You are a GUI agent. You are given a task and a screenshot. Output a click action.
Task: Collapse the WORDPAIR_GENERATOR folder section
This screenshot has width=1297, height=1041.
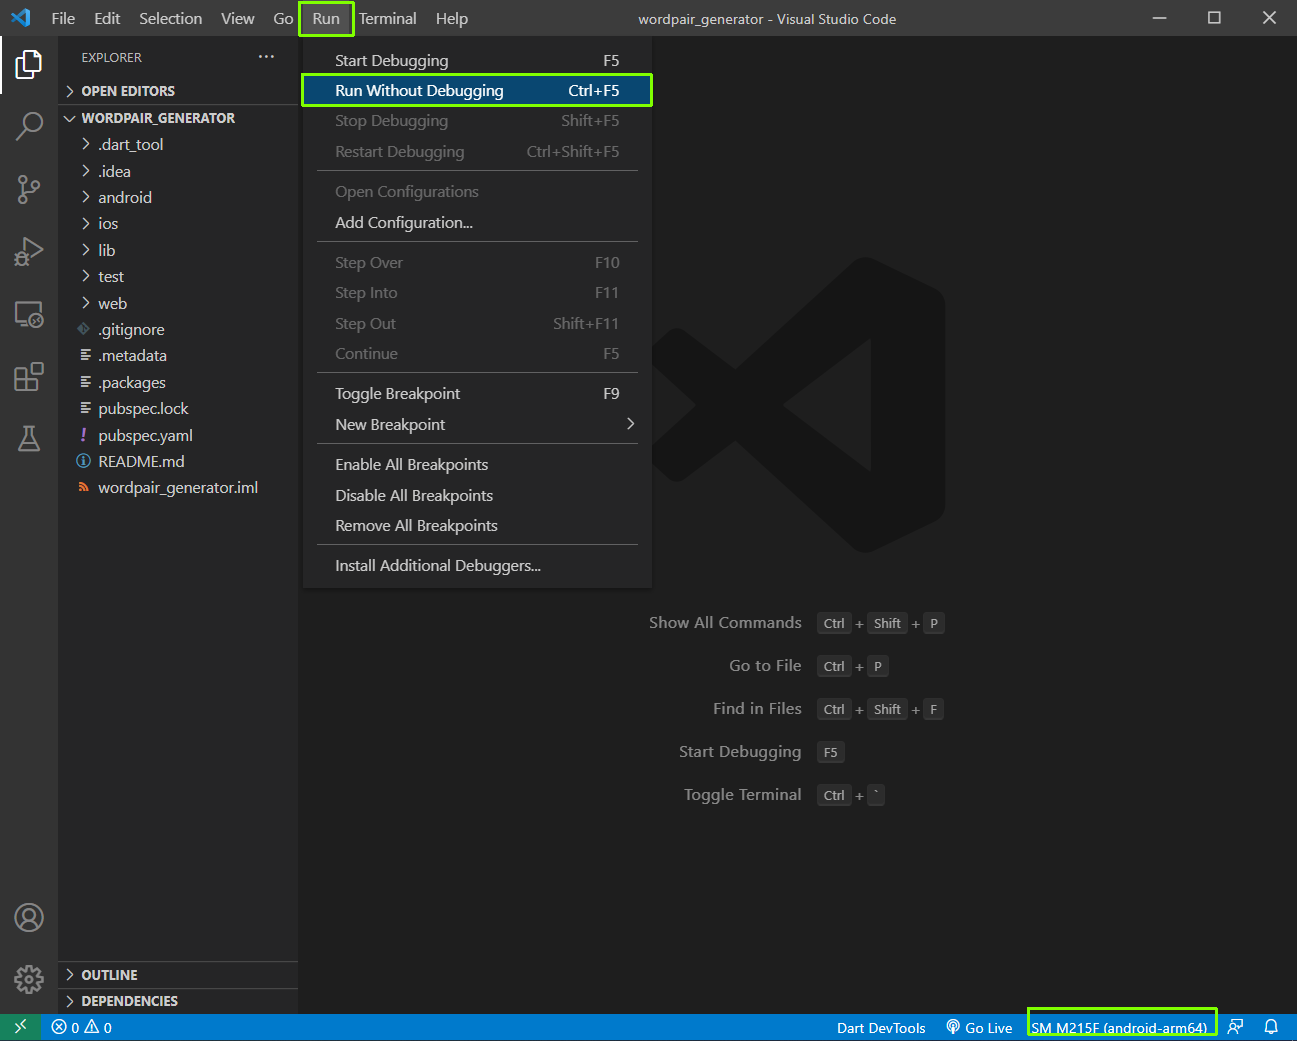(x=178, y=118)
